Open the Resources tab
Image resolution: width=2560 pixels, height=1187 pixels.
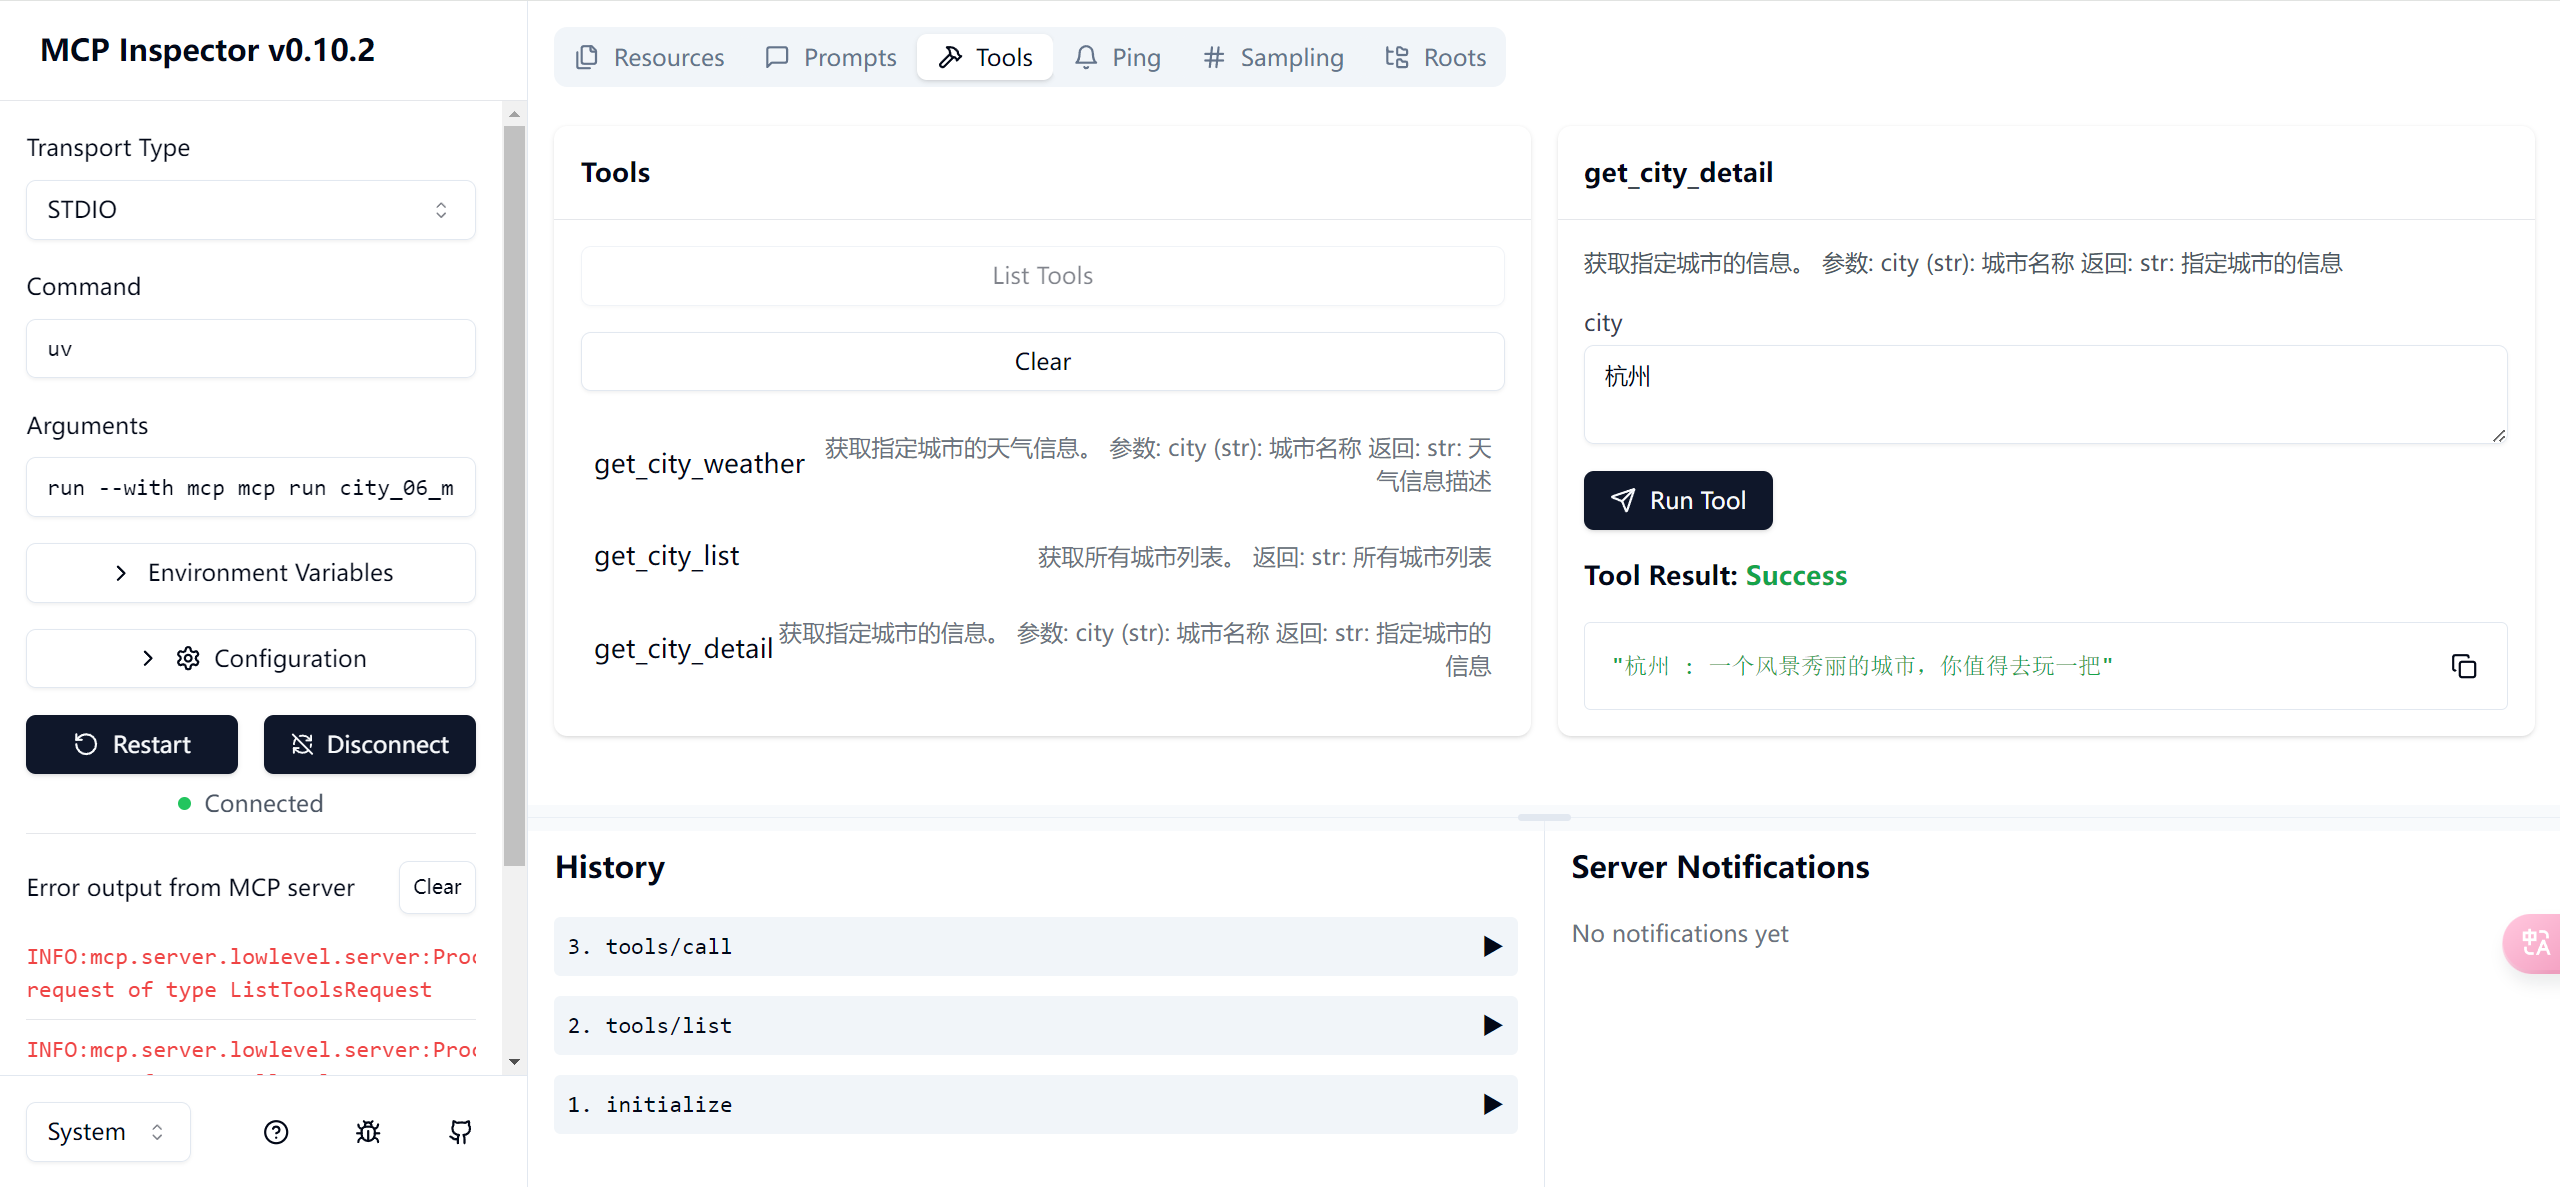649,57
